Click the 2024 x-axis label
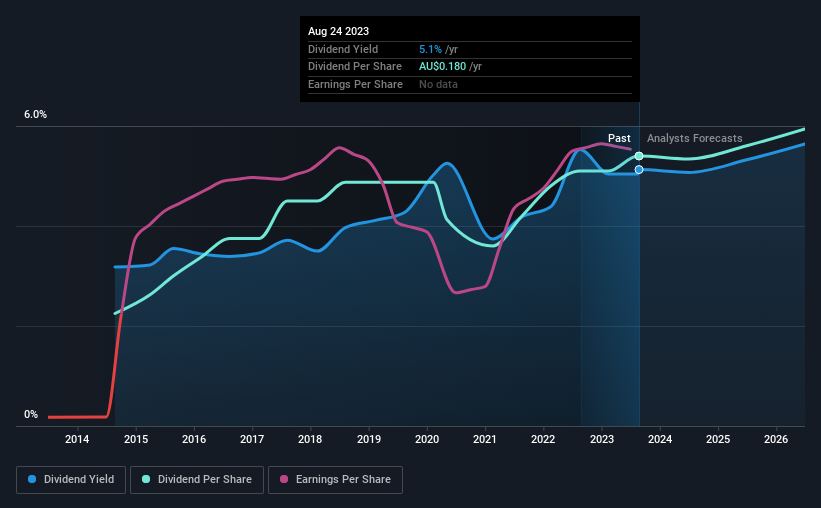821x508 pixels. click(660, 439)
